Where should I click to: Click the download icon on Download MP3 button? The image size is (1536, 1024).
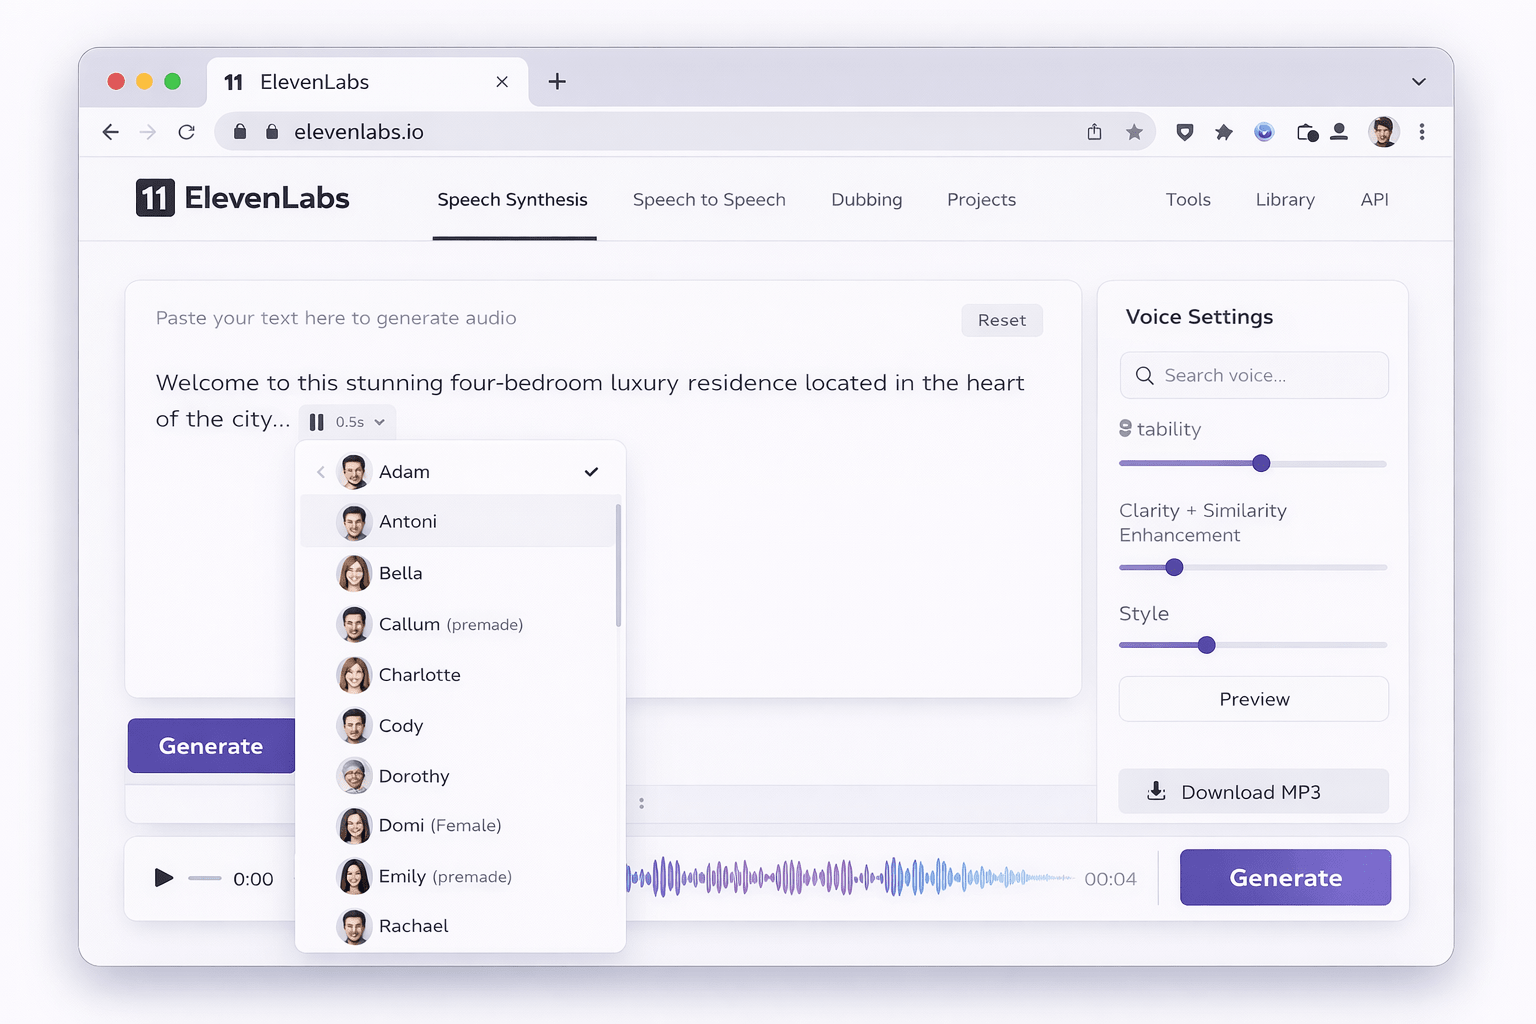click(x=1157, y=791)
